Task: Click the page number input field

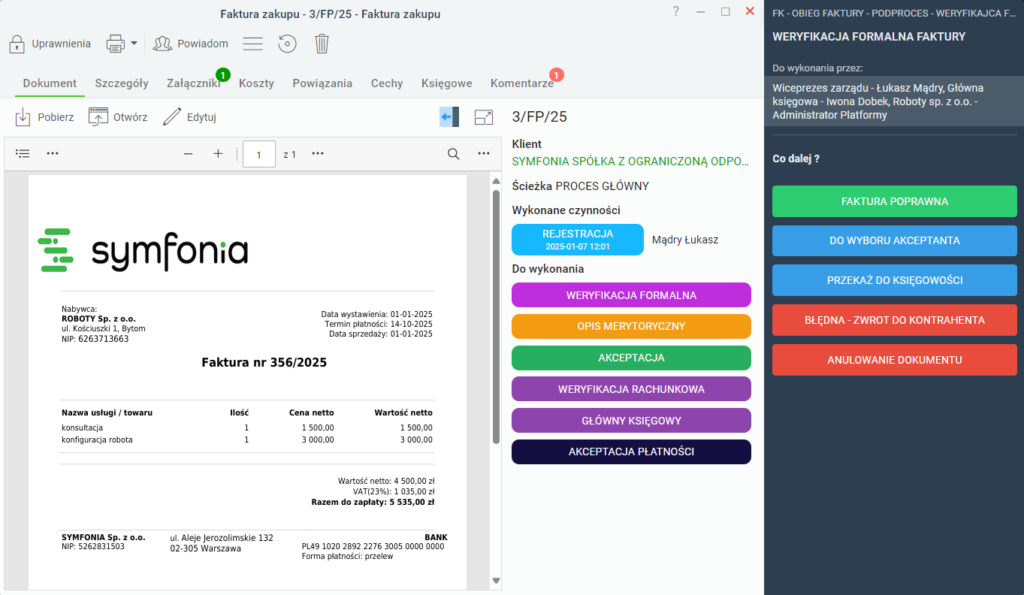Action: click(x=259, y=155)
